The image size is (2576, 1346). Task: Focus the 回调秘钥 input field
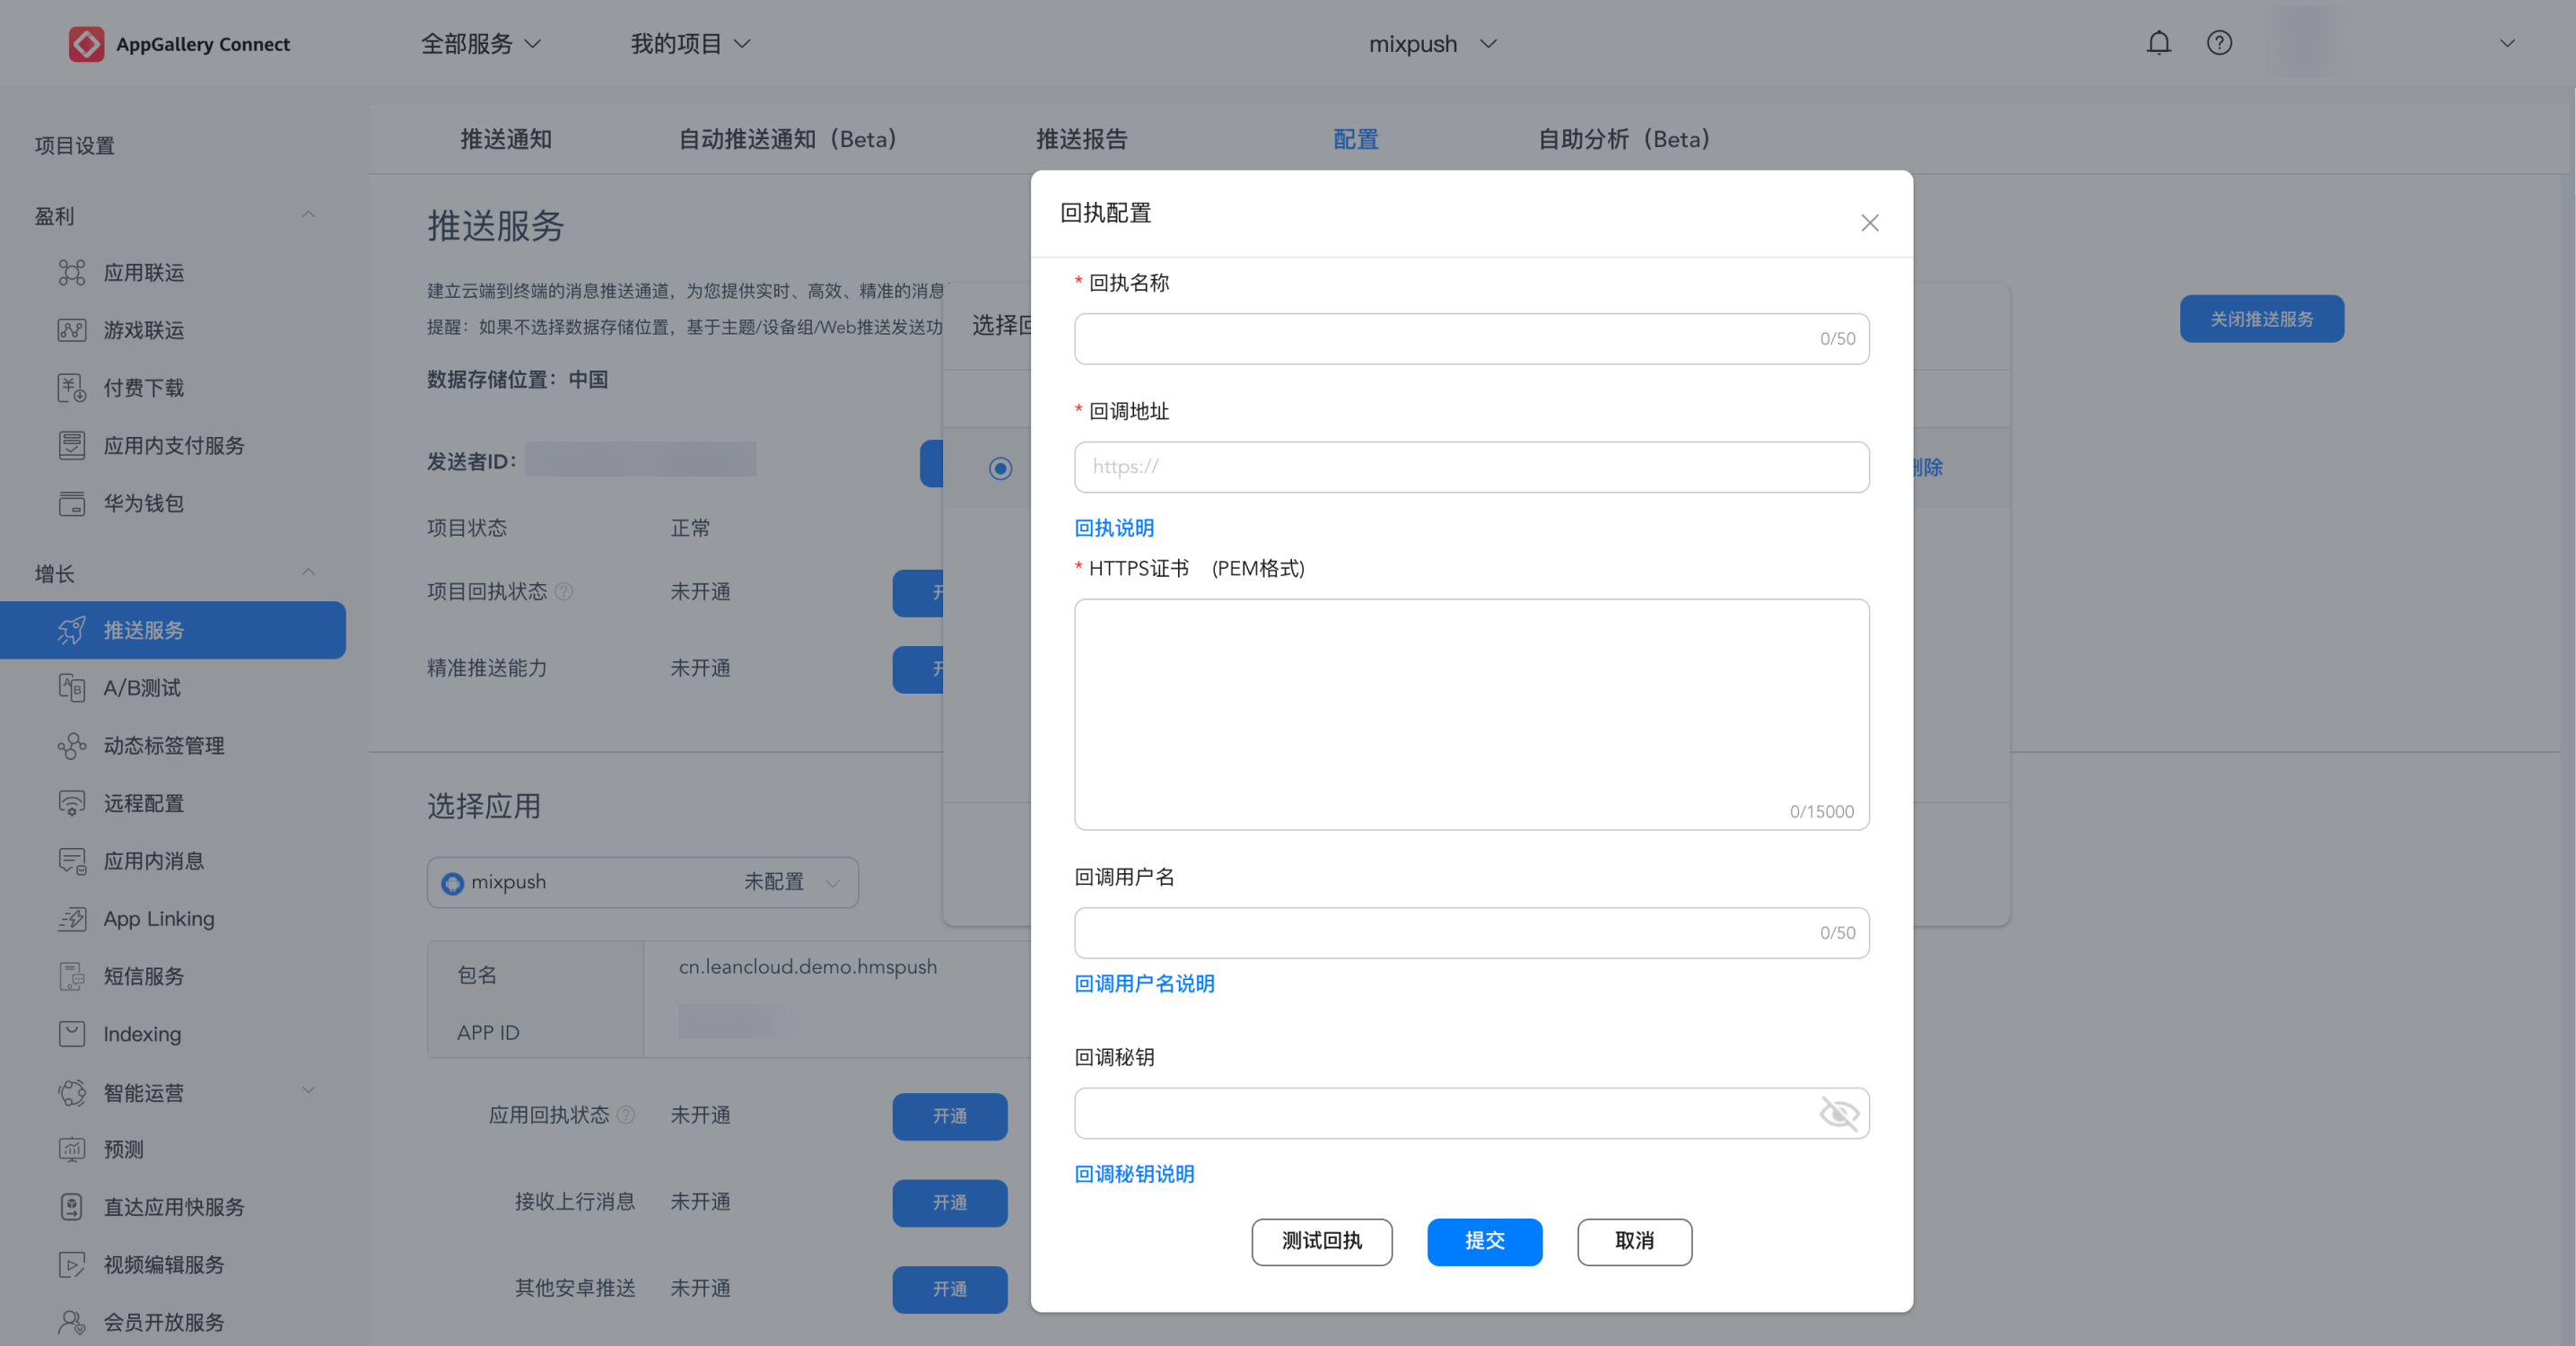(1472, 1113)
